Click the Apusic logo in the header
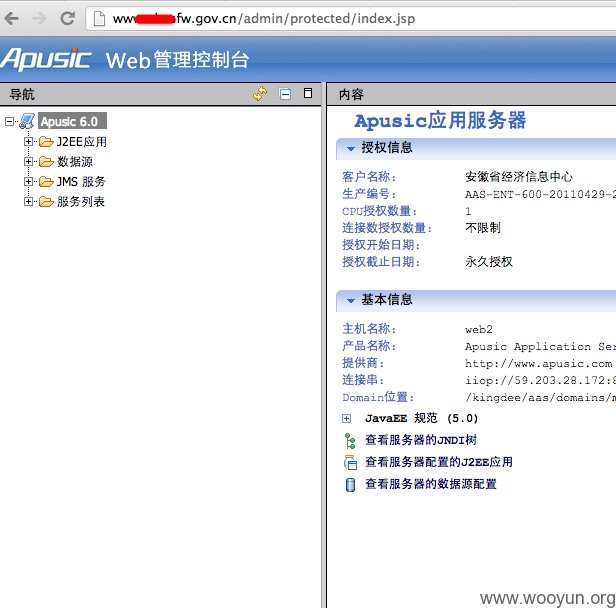Screen dimensions: 616x608 pos(46,59)
